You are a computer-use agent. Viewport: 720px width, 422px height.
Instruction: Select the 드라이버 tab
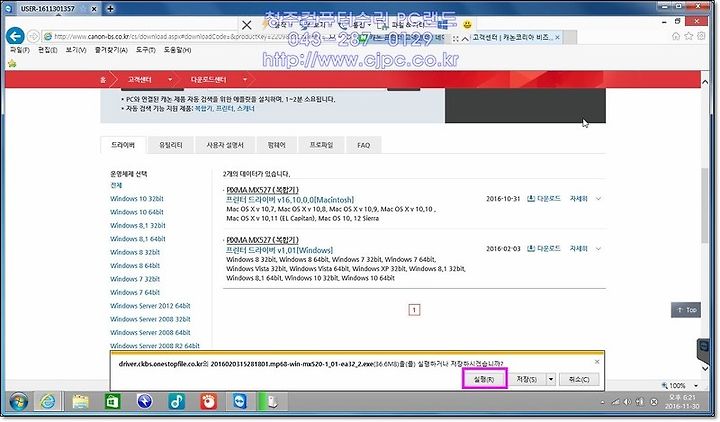[x=123, y=145]
